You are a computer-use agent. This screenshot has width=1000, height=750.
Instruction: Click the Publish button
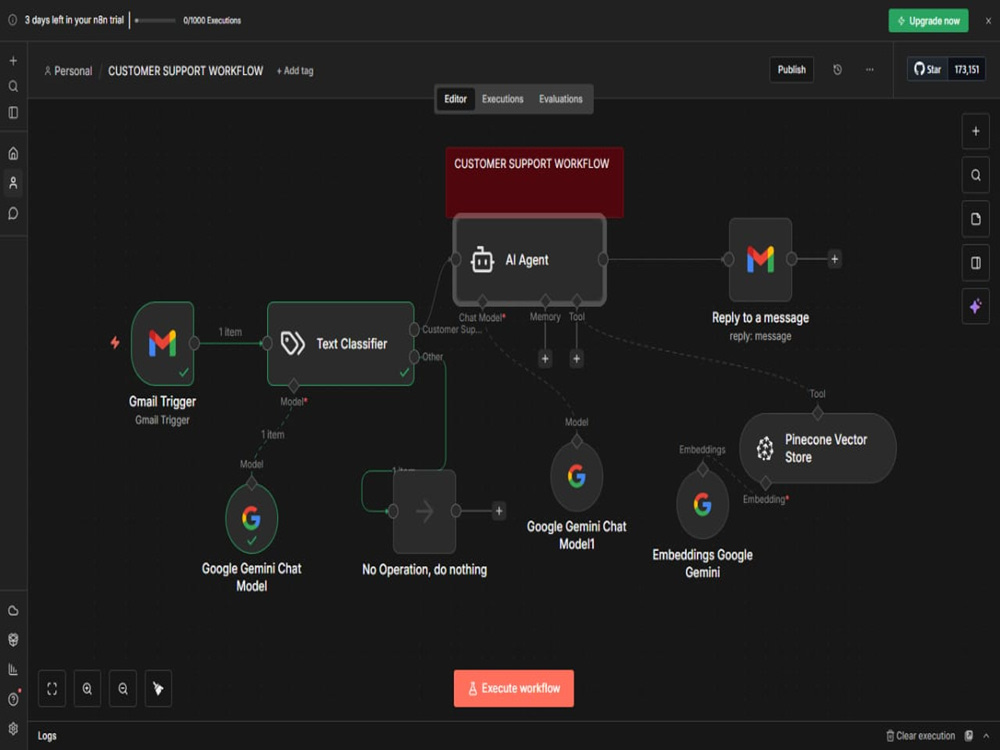pos(791,70)
